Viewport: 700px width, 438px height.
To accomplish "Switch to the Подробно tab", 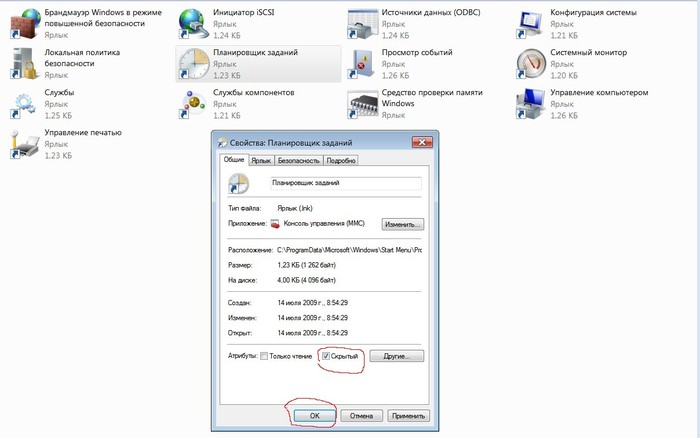I will pyautogui.click(x=341, y=161).
